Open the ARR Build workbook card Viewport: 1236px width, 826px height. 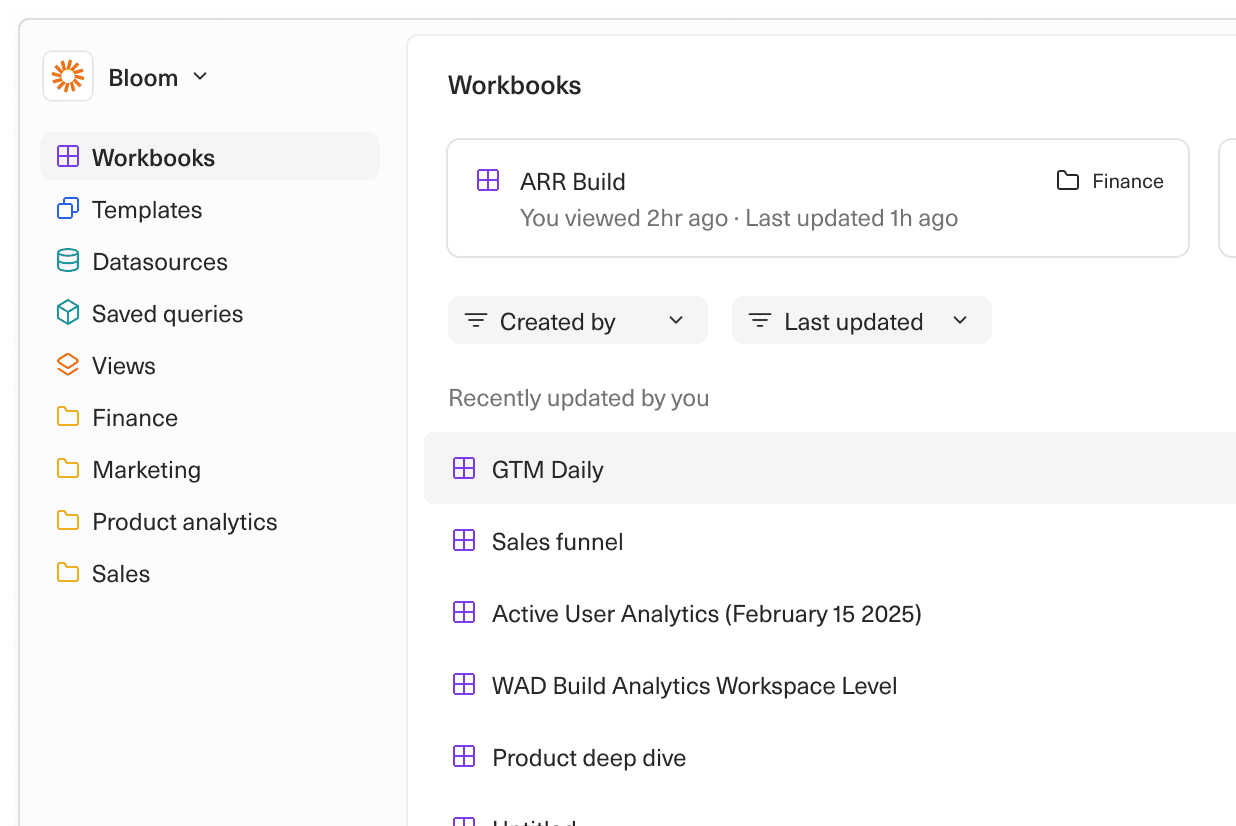pyautogui.click(x=817, y=197)
